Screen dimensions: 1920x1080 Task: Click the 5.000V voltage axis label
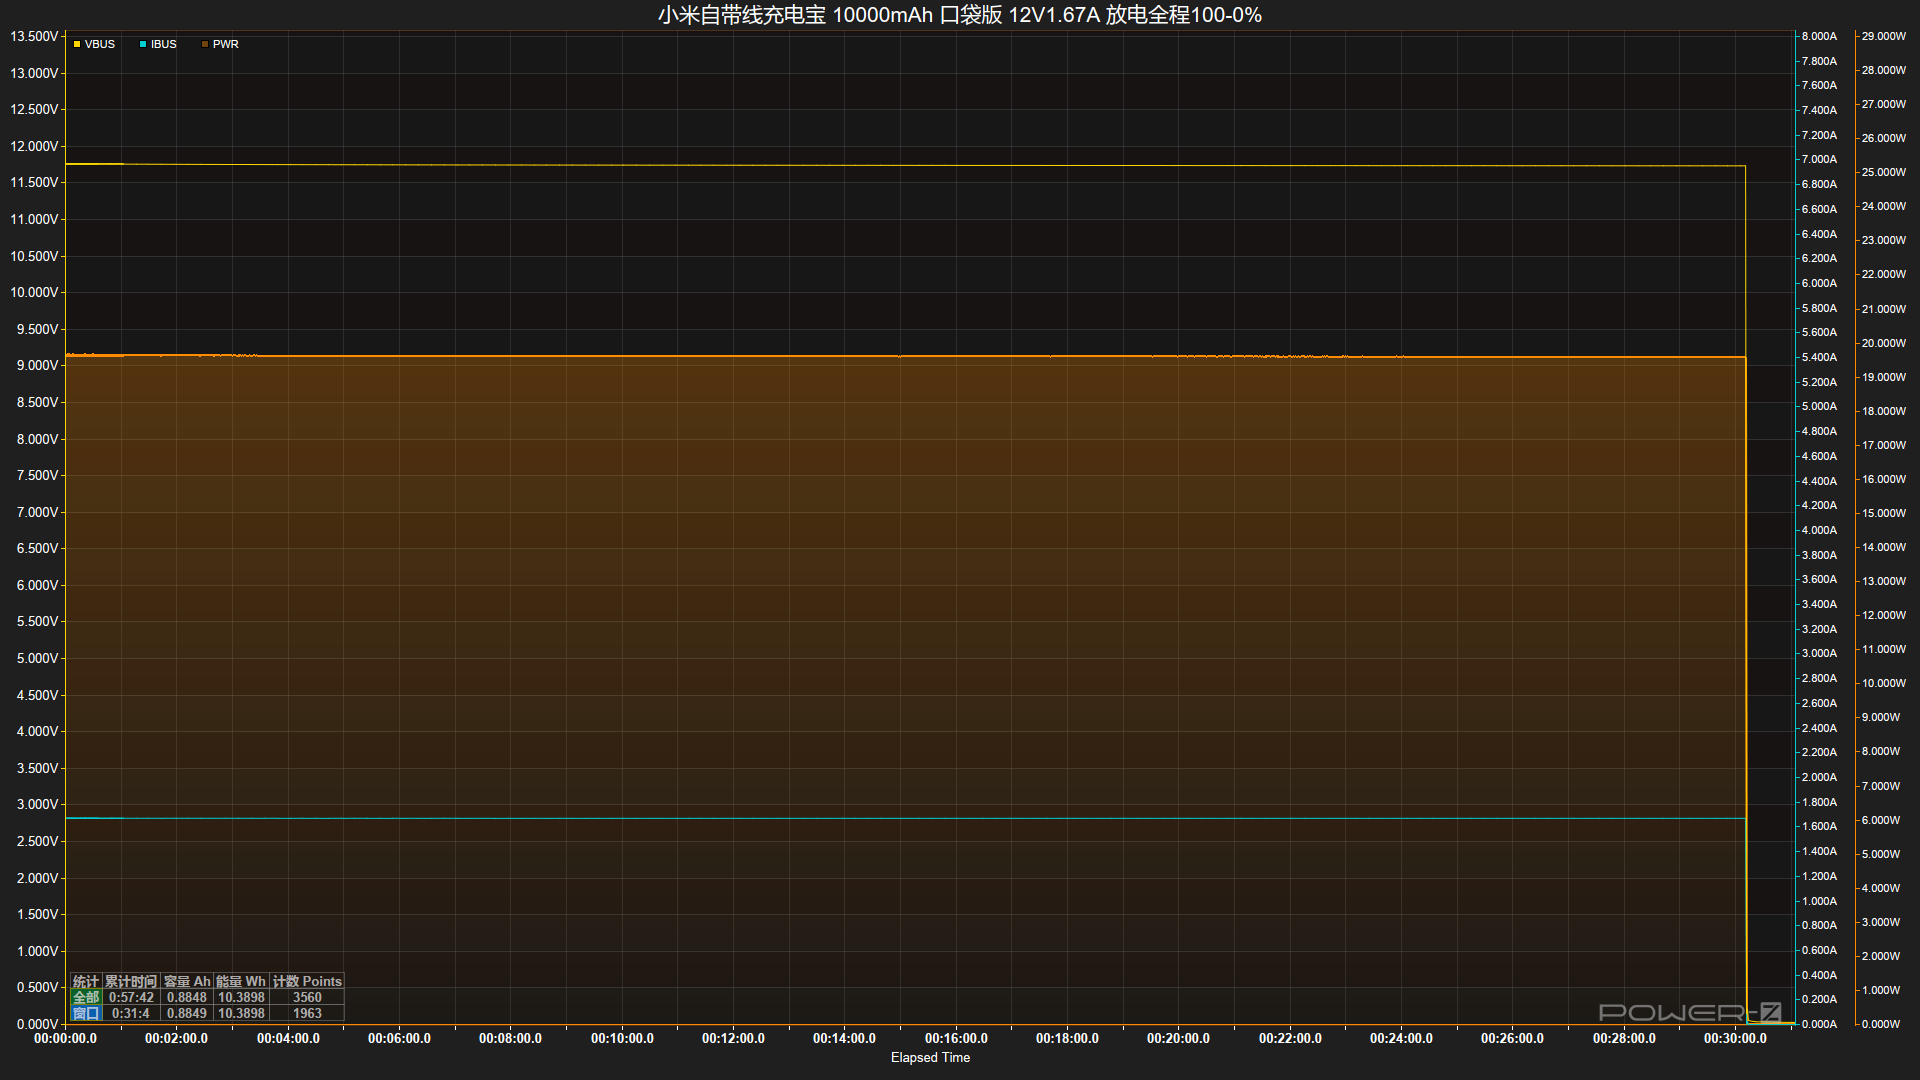37,658
